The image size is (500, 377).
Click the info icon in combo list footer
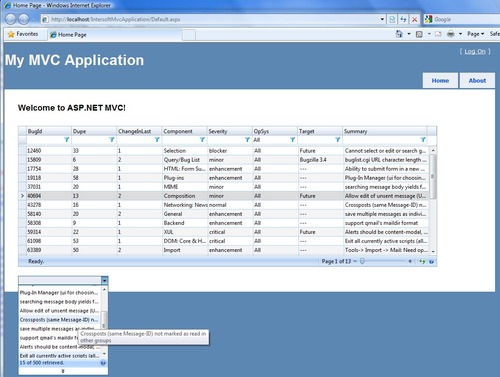coord(103,363)
